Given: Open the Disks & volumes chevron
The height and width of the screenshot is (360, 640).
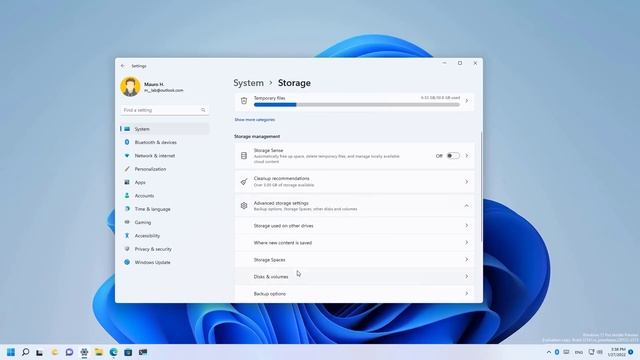Looking at the screenshot, I should tap(467, 276).
